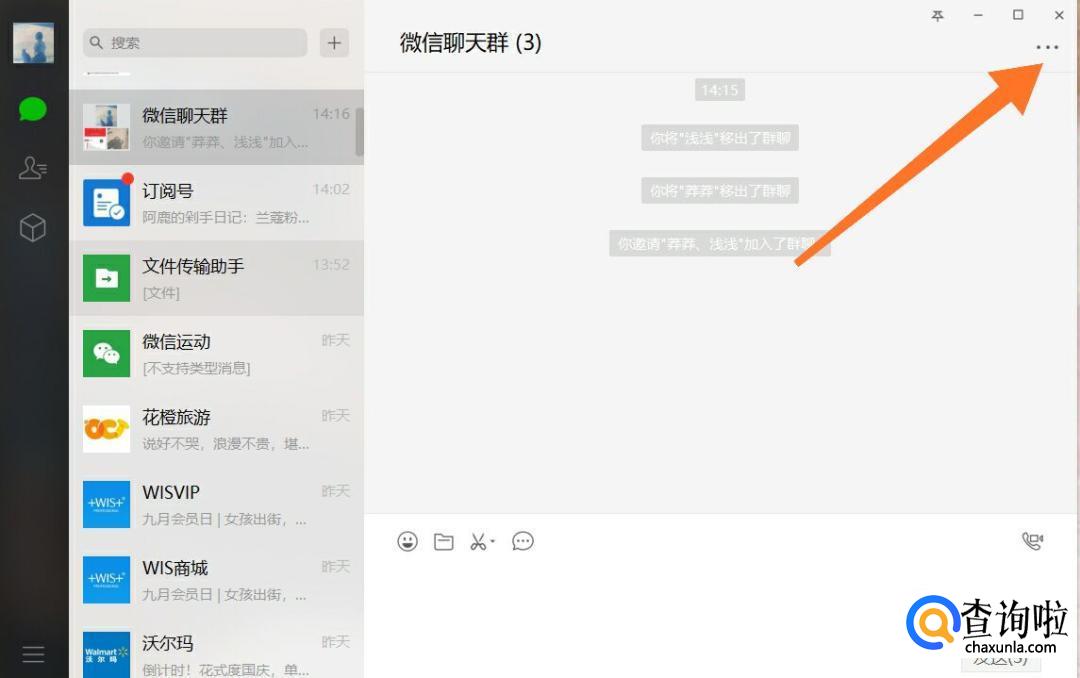
Task: Maximize the WeChat window
Action: click(1018, 15)
